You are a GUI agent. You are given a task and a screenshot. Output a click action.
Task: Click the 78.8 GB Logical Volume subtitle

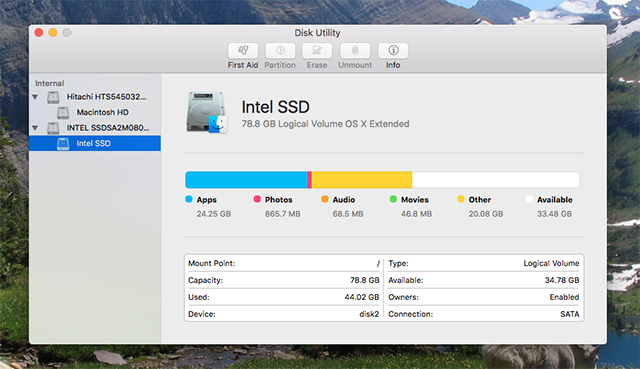[x=325, y=124]
